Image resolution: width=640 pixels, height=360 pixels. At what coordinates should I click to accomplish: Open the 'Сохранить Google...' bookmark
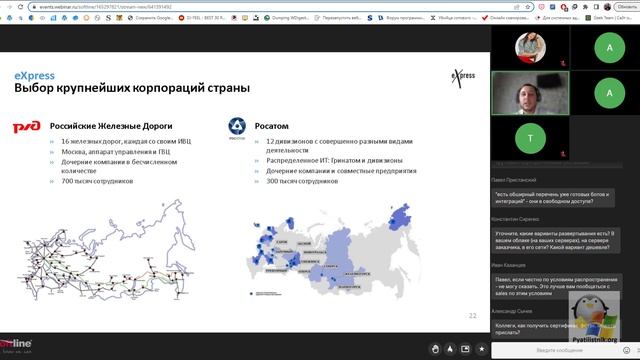151,18
